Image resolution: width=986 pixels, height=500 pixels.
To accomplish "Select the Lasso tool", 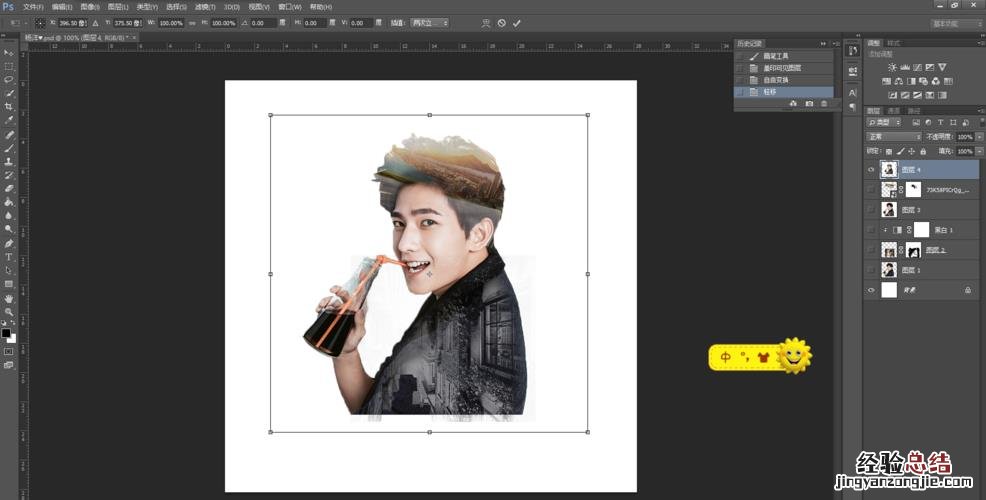I will click(x=9, y=79).
